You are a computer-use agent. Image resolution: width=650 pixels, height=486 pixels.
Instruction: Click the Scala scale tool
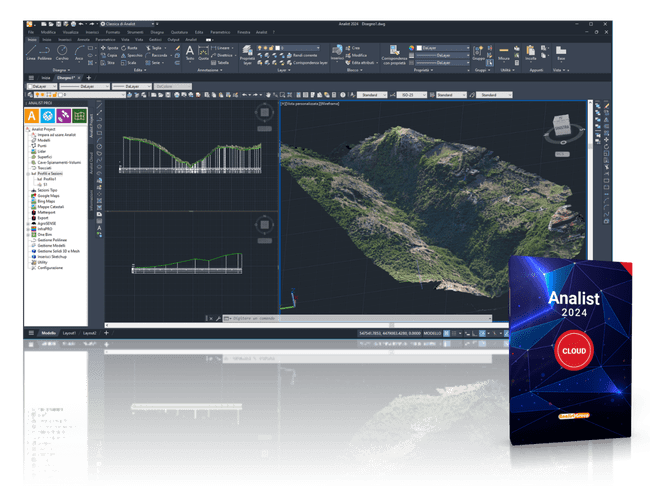[x=129, y=63]
